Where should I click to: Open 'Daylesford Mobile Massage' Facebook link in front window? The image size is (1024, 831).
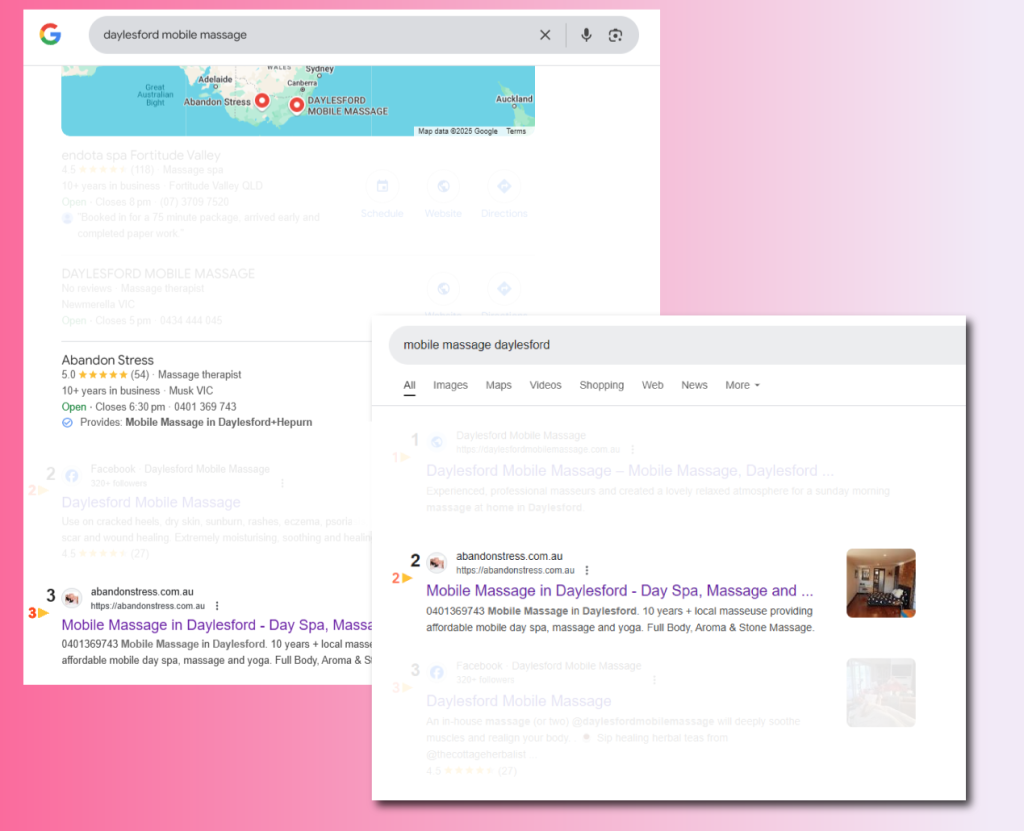click(519, 701)
